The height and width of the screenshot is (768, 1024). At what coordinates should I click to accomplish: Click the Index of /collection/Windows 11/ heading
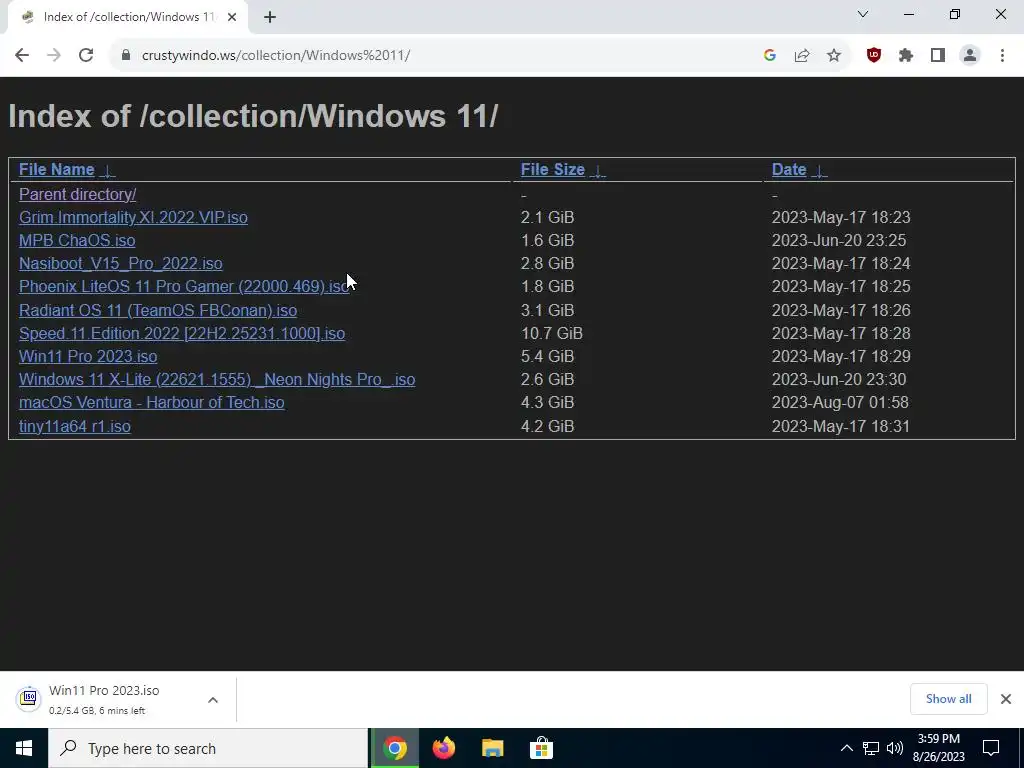tap(253, 116)
